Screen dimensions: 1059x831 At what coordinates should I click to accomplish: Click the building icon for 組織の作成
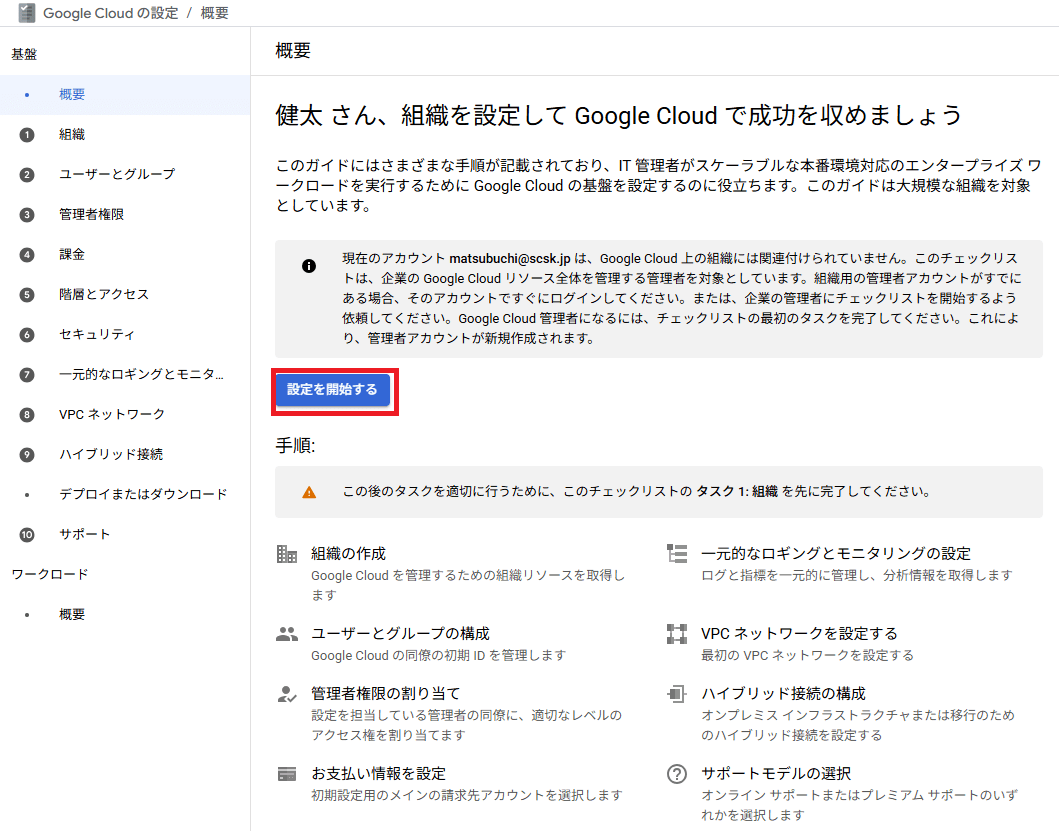(x=287, y=554)
